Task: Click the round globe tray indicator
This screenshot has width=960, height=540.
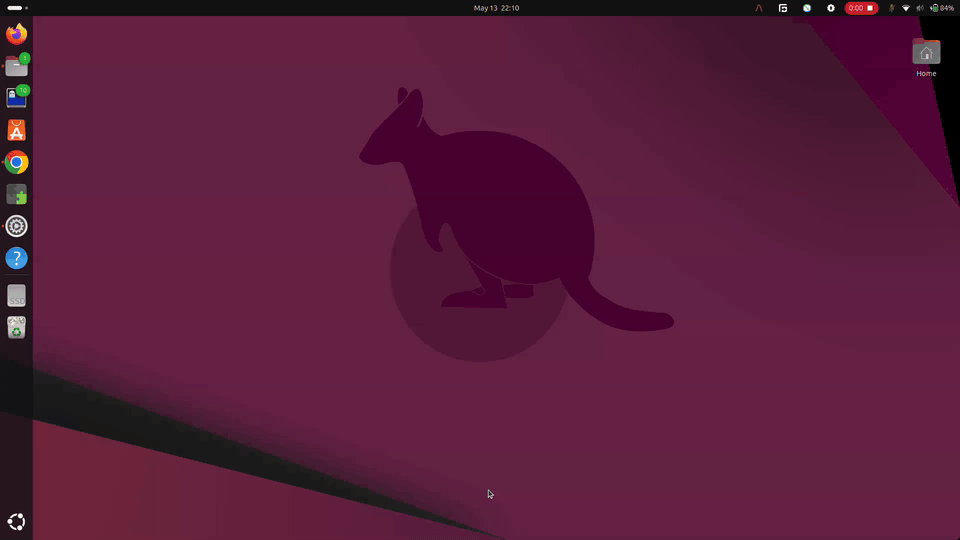Action: coord(807,8)
